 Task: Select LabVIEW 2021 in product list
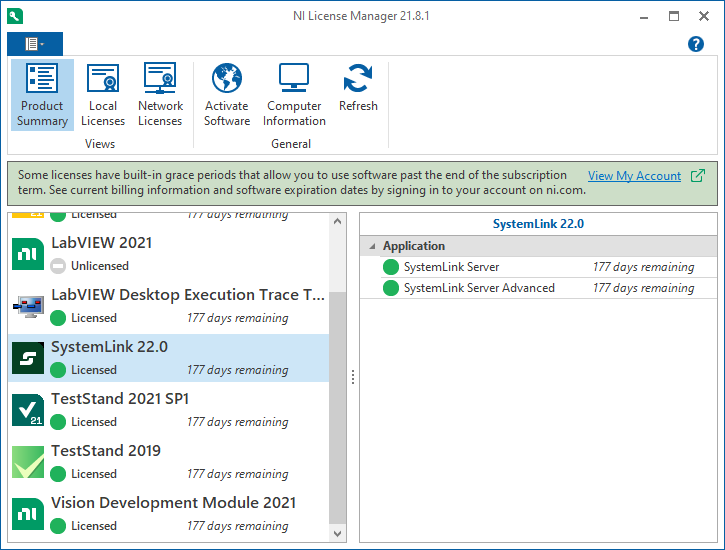point(102,243)
